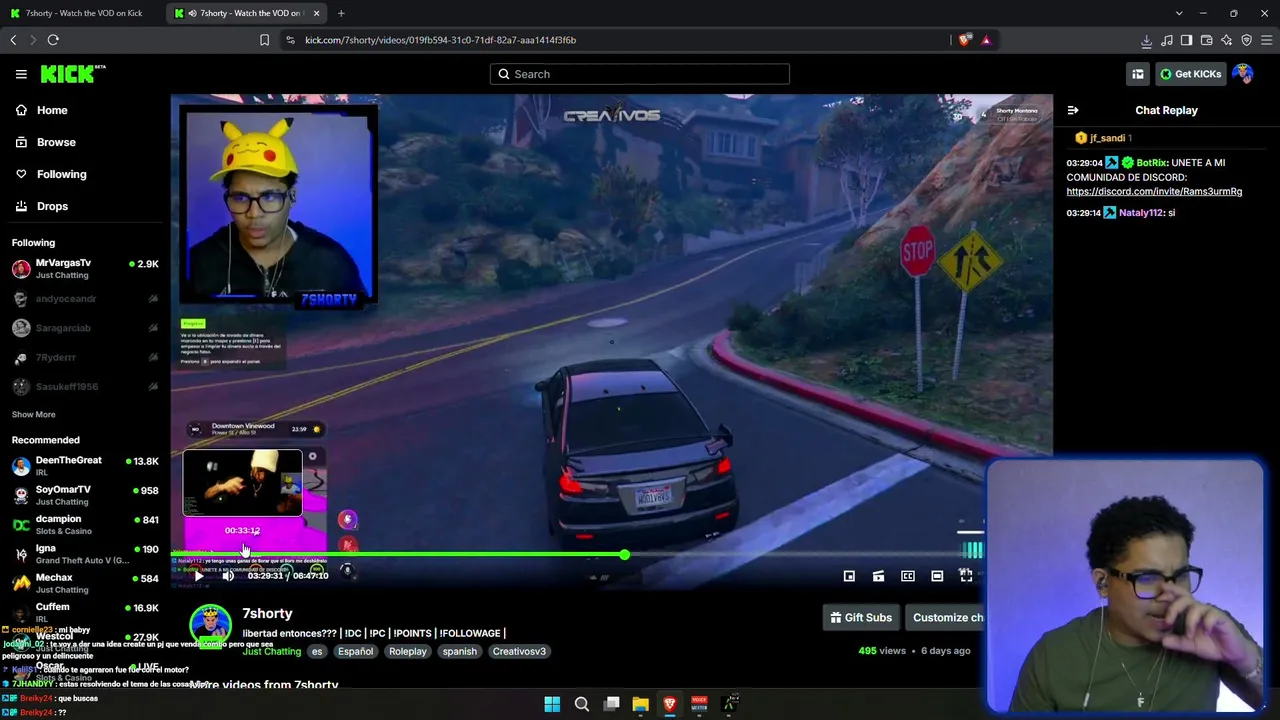Click the Gift Subs button
Image resolution: width=1280 pixels, height=720 pixels.
[861, 618]
